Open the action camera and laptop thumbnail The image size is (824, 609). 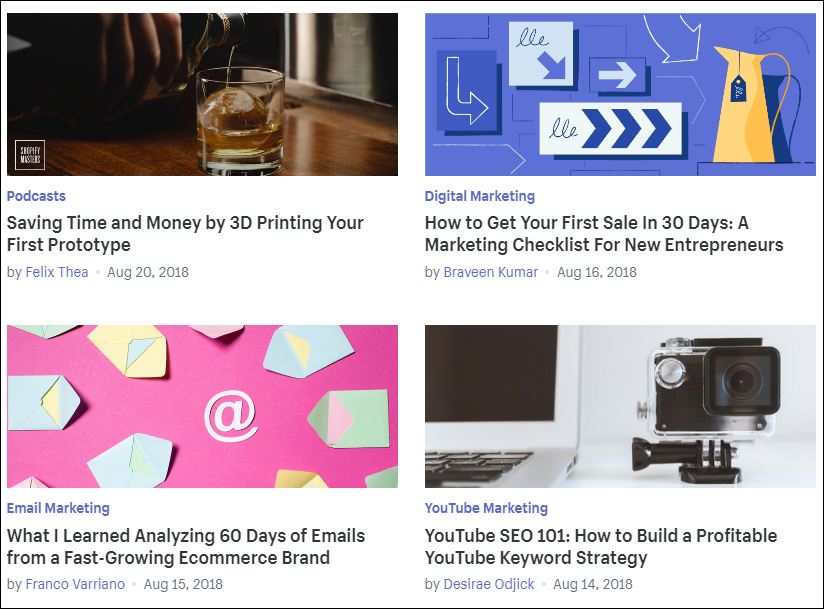point(620,406)
